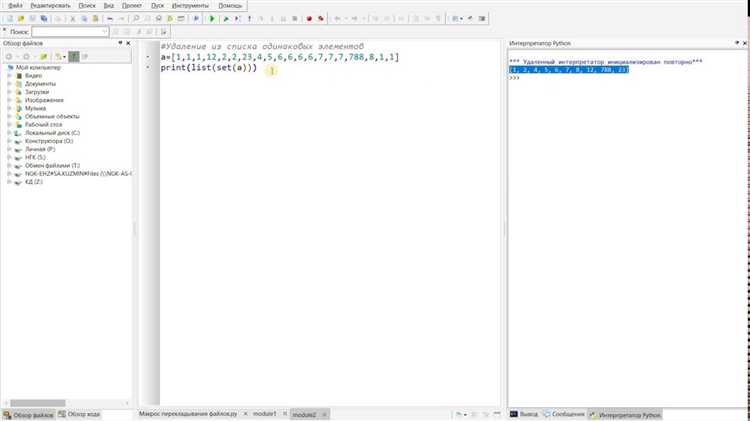Click the Undo arrow icon
The height and width of the screenshot is (421, 750).
pos(110,19)
